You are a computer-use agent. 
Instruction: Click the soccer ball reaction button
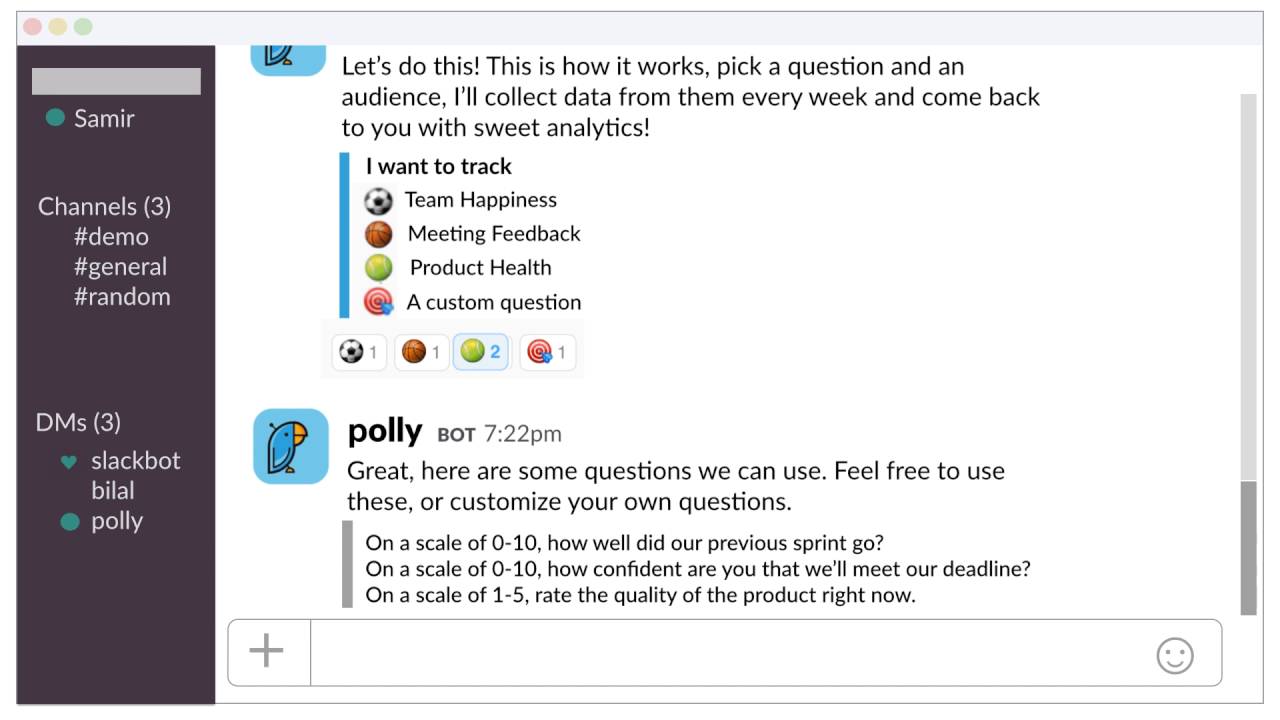point(359,352)
